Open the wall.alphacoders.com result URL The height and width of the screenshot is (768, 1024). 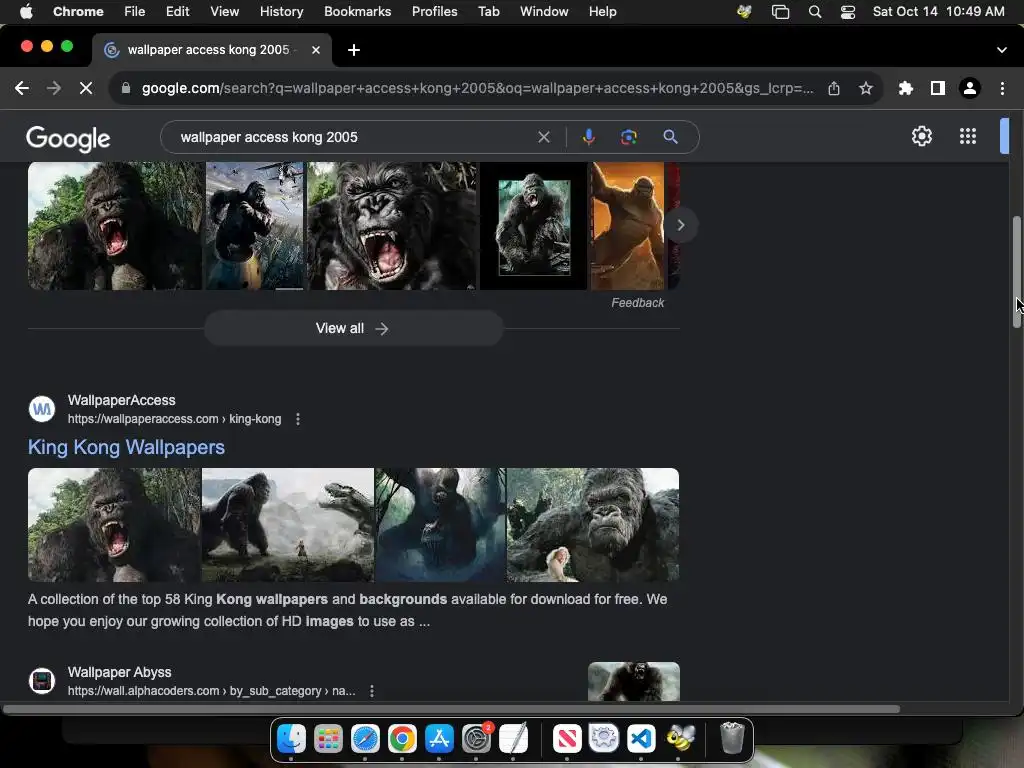point(212,691)
